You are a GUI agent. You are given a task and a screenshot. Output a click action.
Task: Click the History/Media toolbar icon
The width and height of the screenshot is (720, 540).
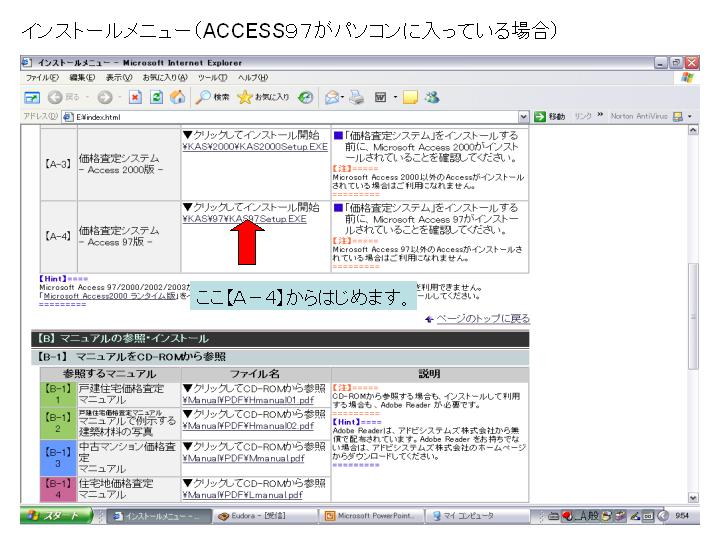point(305,97)
